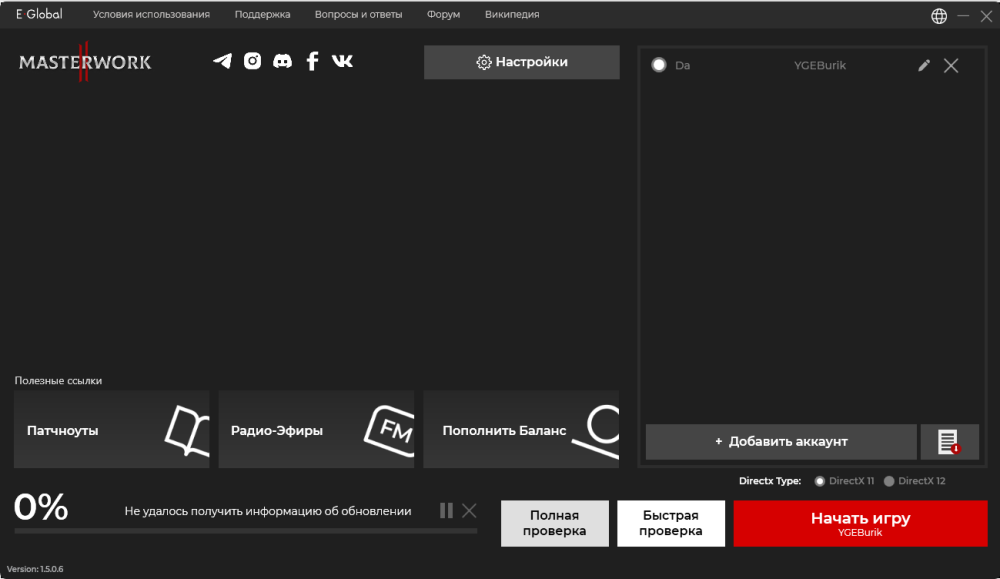Click the Настройки settings button
The height and width of the screenshot is (579, 1000).
click(x=521, y=62)
